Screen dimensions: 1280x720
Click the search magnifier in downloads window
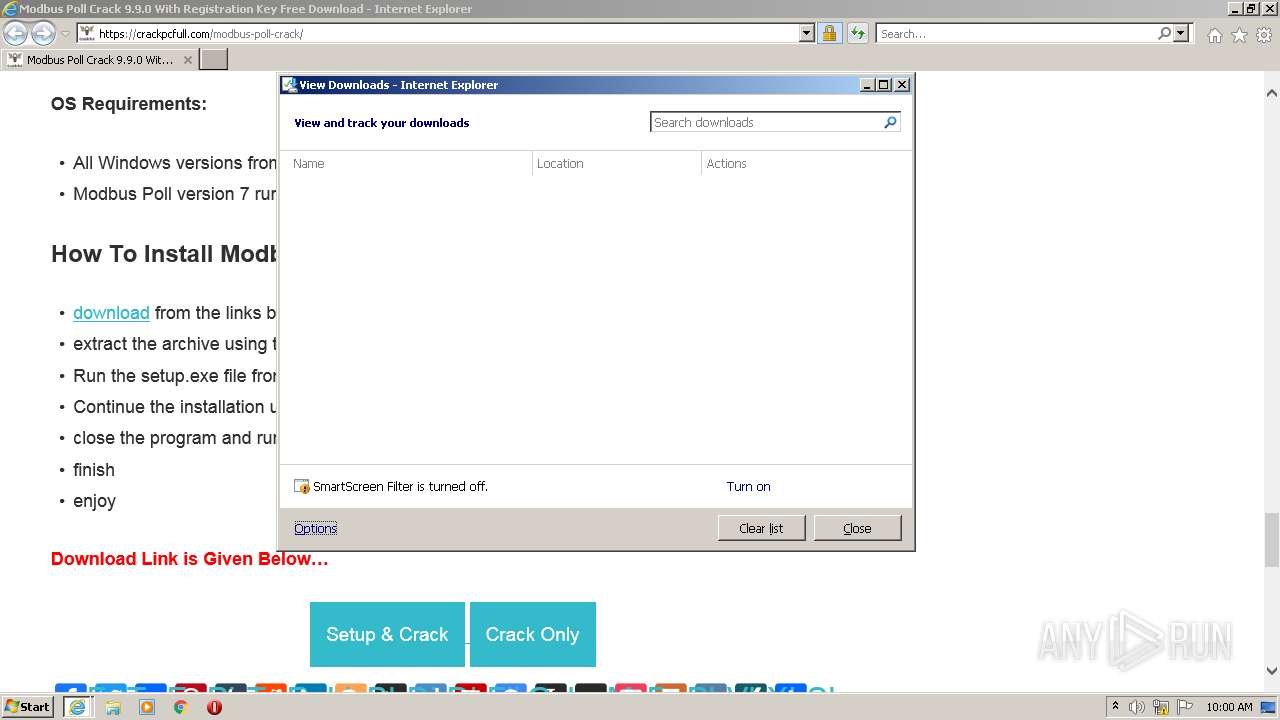click(x=891, y=122)
